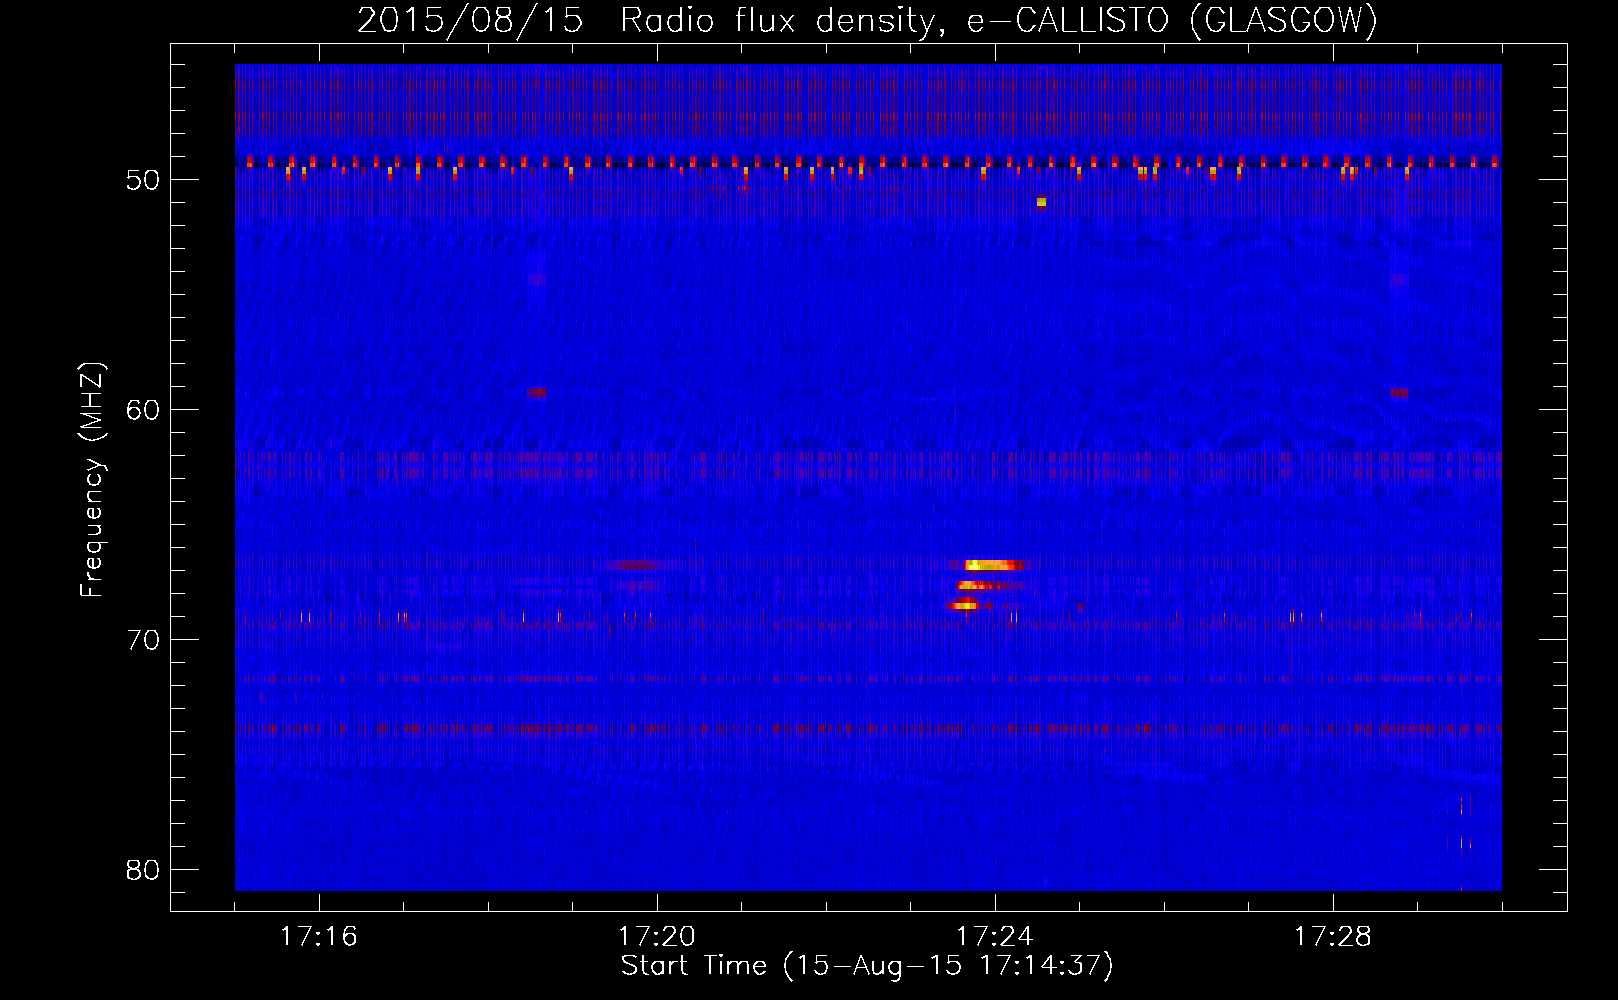Click the 70 frequency tick label
Image resolution: width=1618 pixels, height=1000 pixels.
[143, 640]
